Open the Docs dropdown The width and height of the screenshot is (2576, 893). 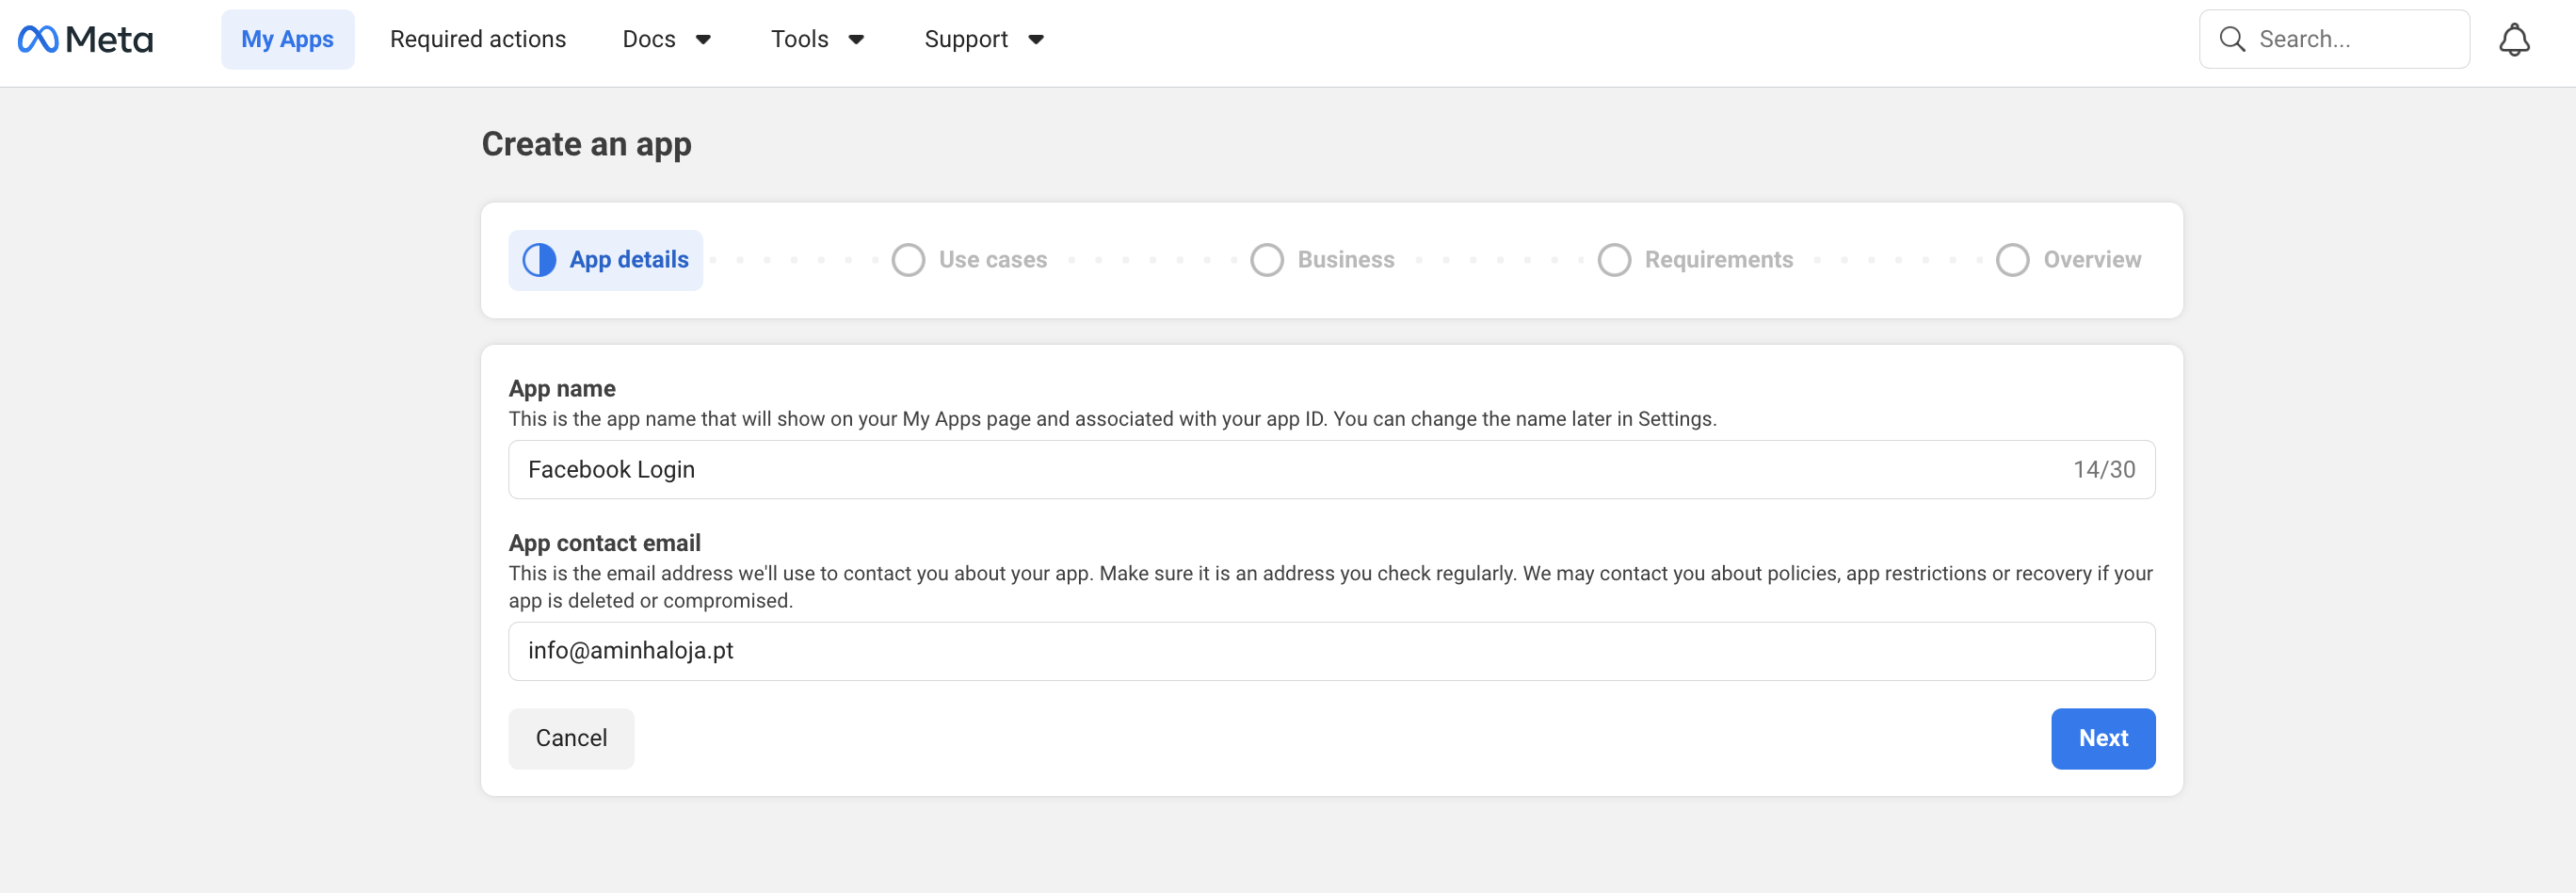point(667,38)
